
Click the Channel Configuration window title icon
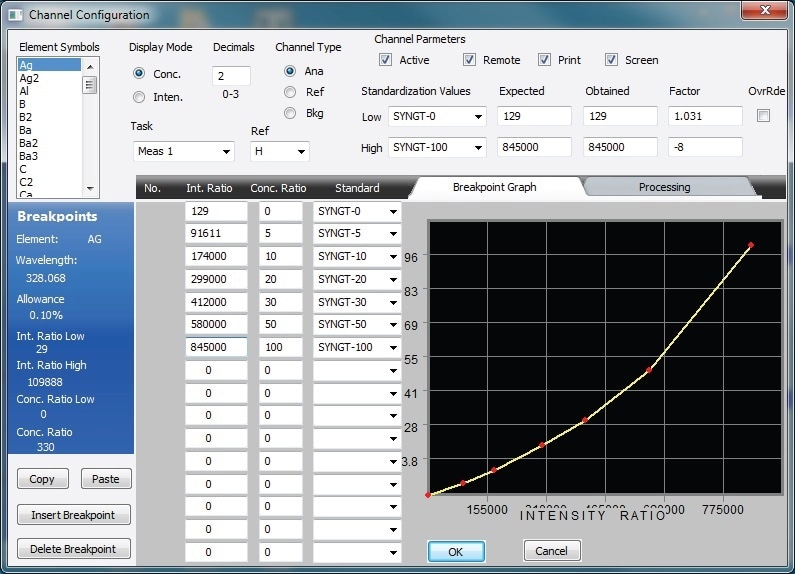[x=14, y=15]
